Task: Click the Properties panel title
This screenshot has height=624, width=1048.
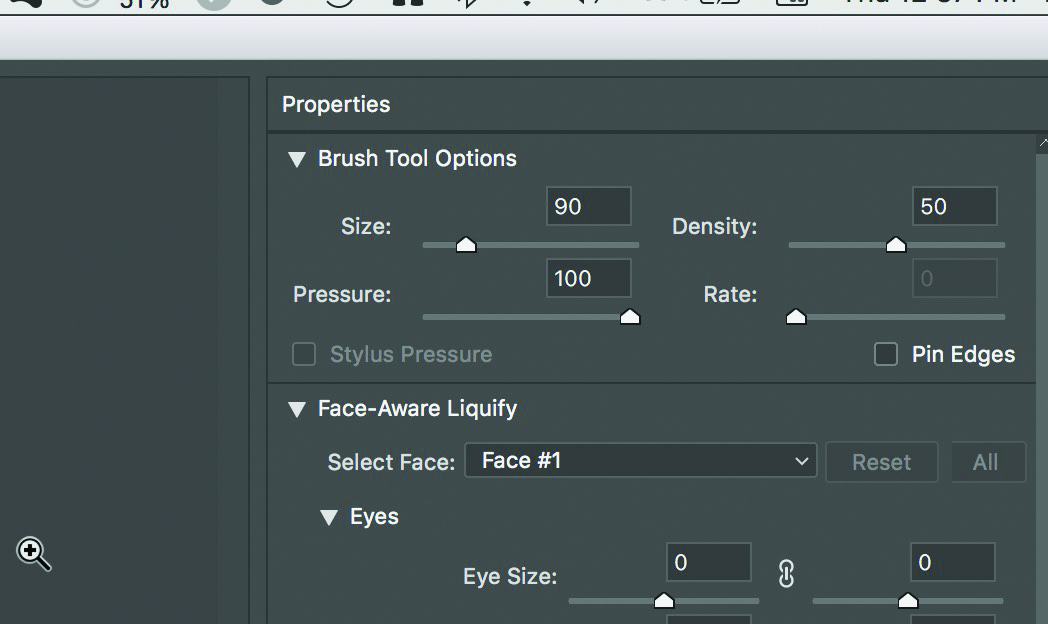Action: coord(336,105)
